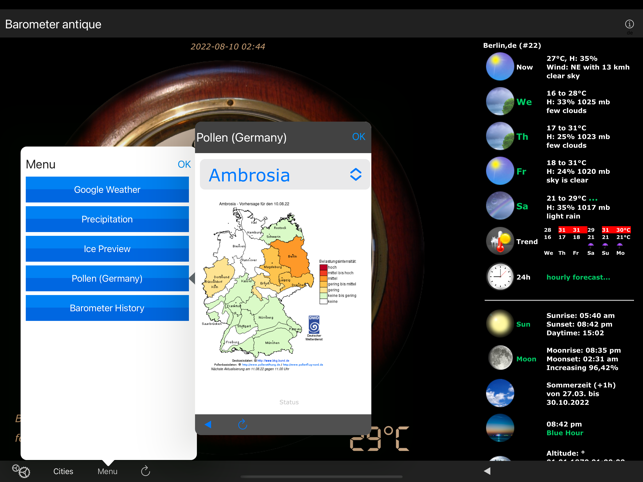This screenshot has width=643, height=482.
Task: Click the Sommerzeit (+1h) text
Action: click(581, 385)
